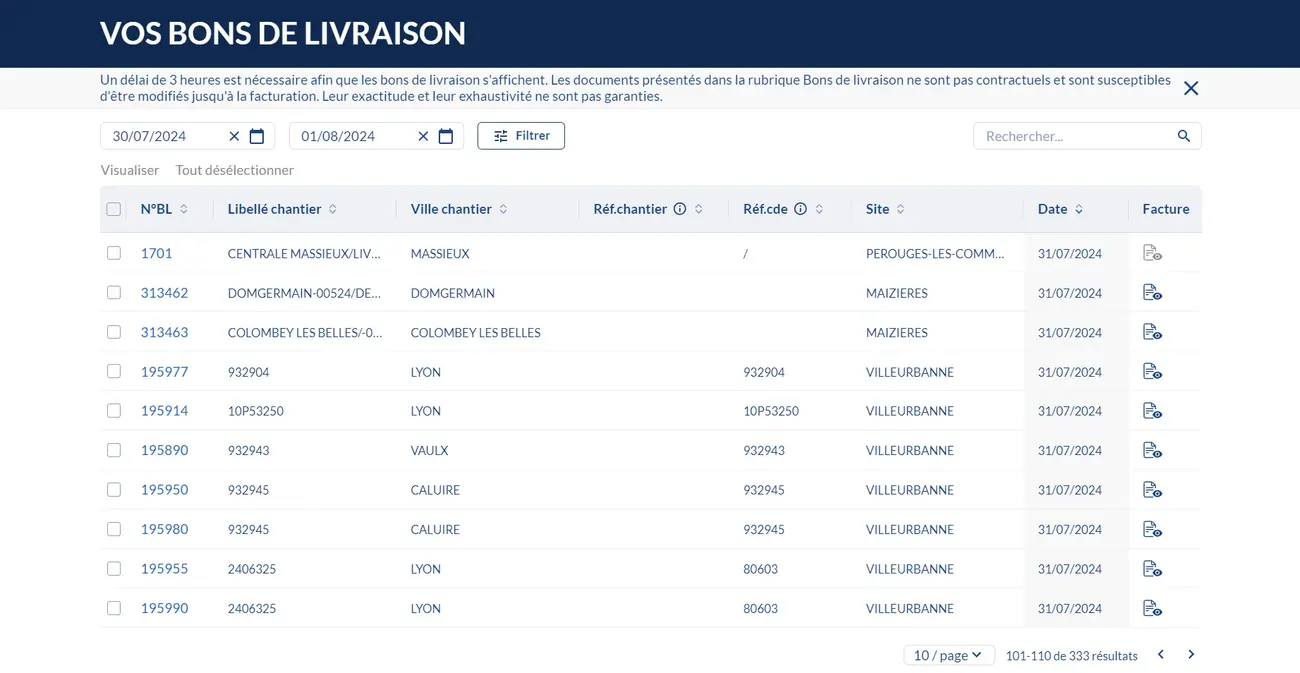Viewport: 1300px width, 673px height.
Task: Check the row for BL 1701
Action: pyautogui.click(x=114, y=253)
